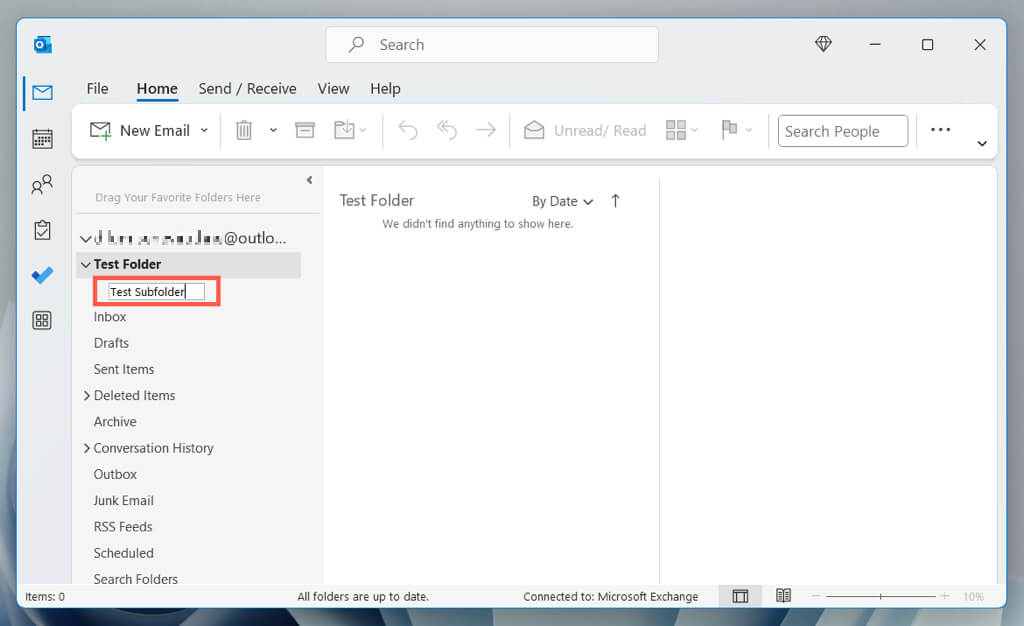Collapse the Test Folder node

point(86,264)
